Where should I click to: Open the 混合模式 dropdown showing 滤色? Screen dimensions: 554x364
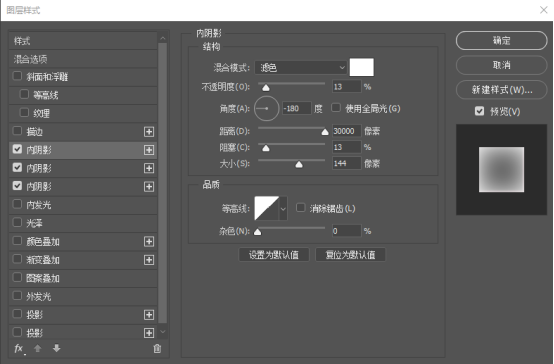[301, 67]
